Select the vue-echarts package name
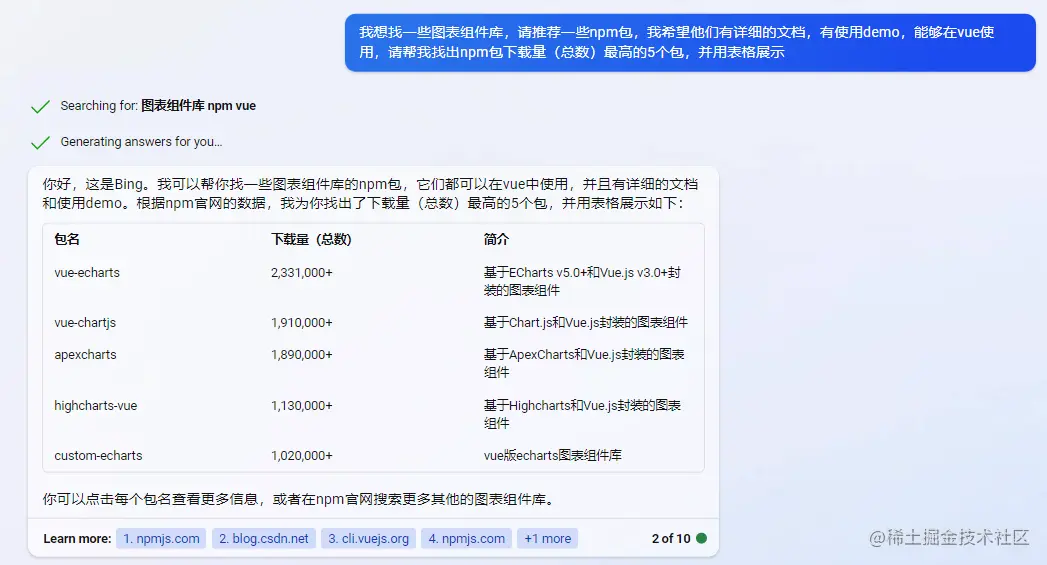 tap(87, 272)
